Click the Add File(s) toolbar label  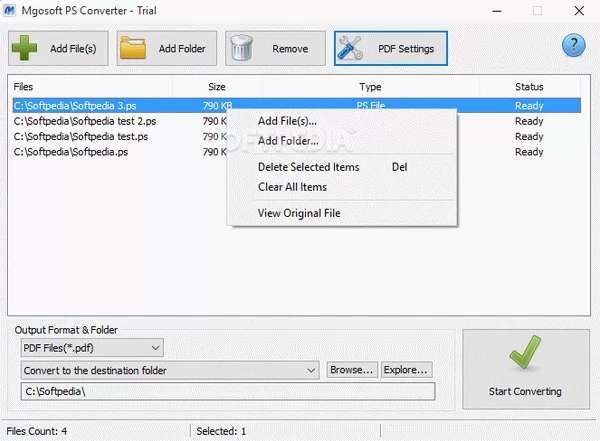click(73, 49)
